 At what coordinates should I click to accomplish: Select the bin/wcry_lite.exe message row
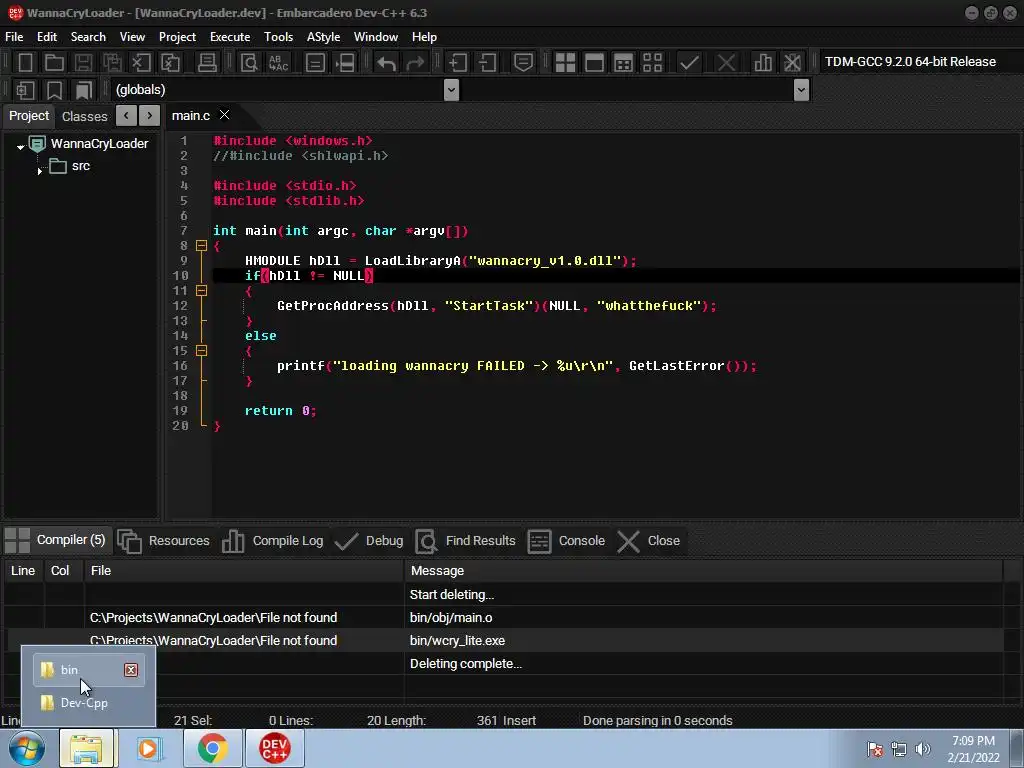[504, 641]
